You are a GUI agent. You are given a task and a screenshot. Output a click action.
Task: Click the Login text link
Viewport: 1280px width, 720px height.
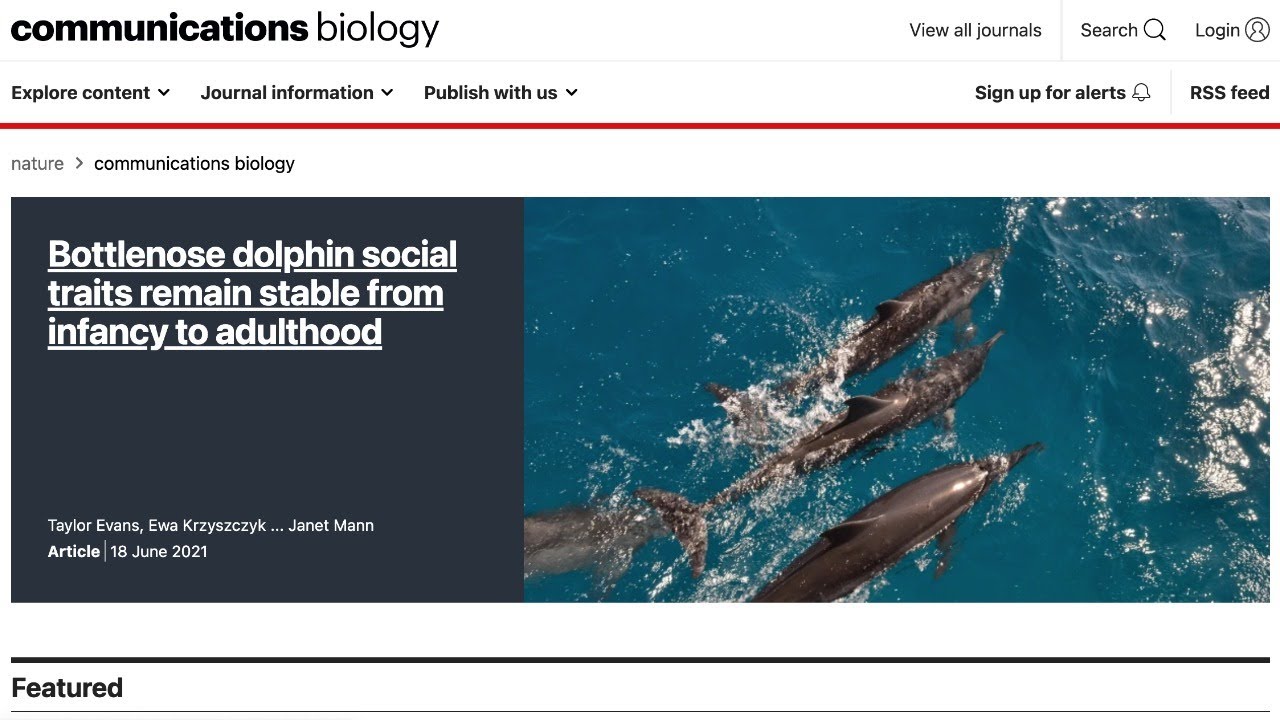point(1217,30)
